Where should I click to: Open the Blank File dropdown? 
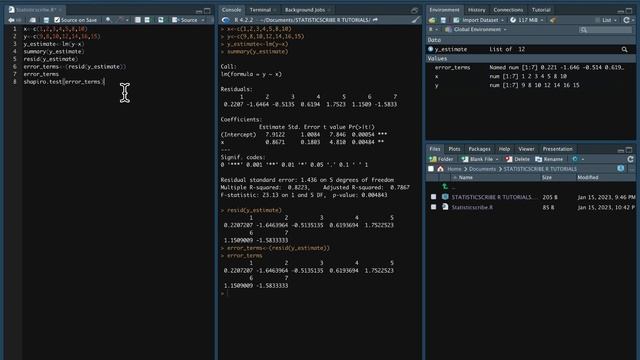480,159
